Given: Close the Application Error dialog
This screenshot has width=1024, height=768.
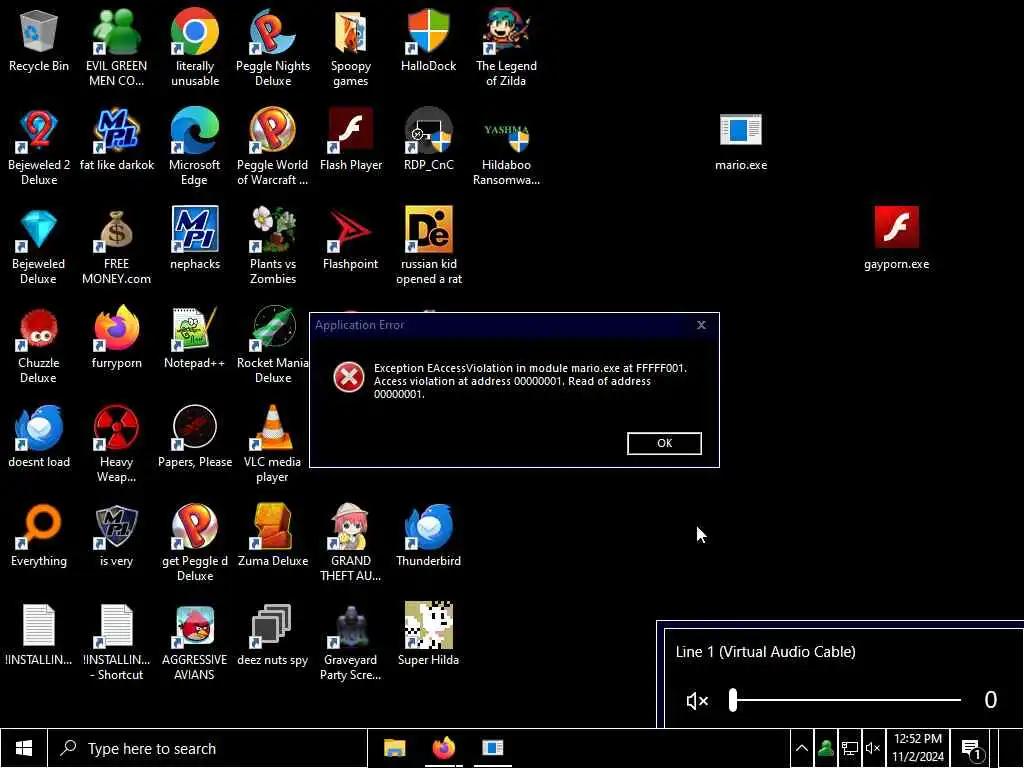Looking at the screenshot, I should click(701, 325).
